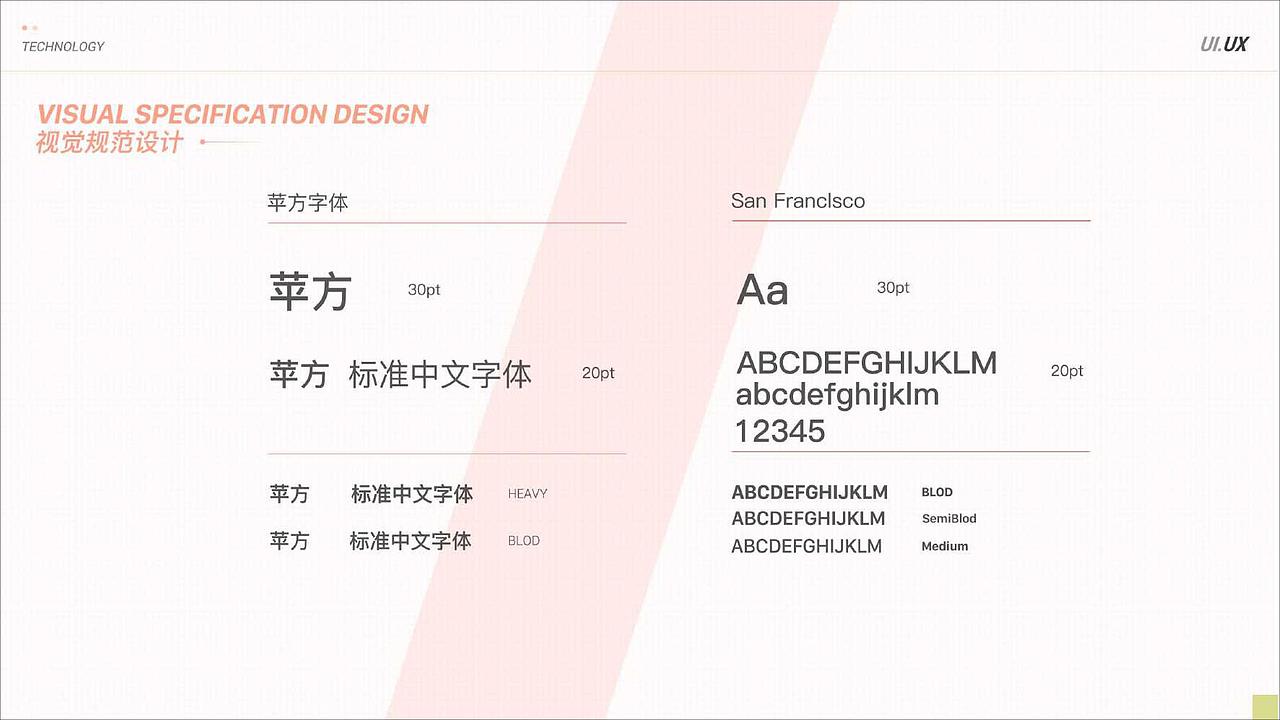Open the Medium weight row
Viewport: 1280px width, 720px height.
click(945, 546)
